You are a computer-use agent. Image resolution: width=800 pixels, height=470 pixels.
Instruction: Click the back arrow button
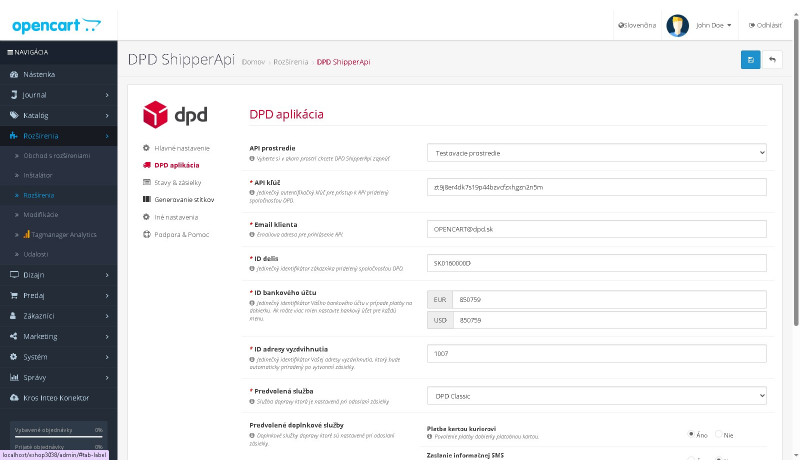click(772, 60)
